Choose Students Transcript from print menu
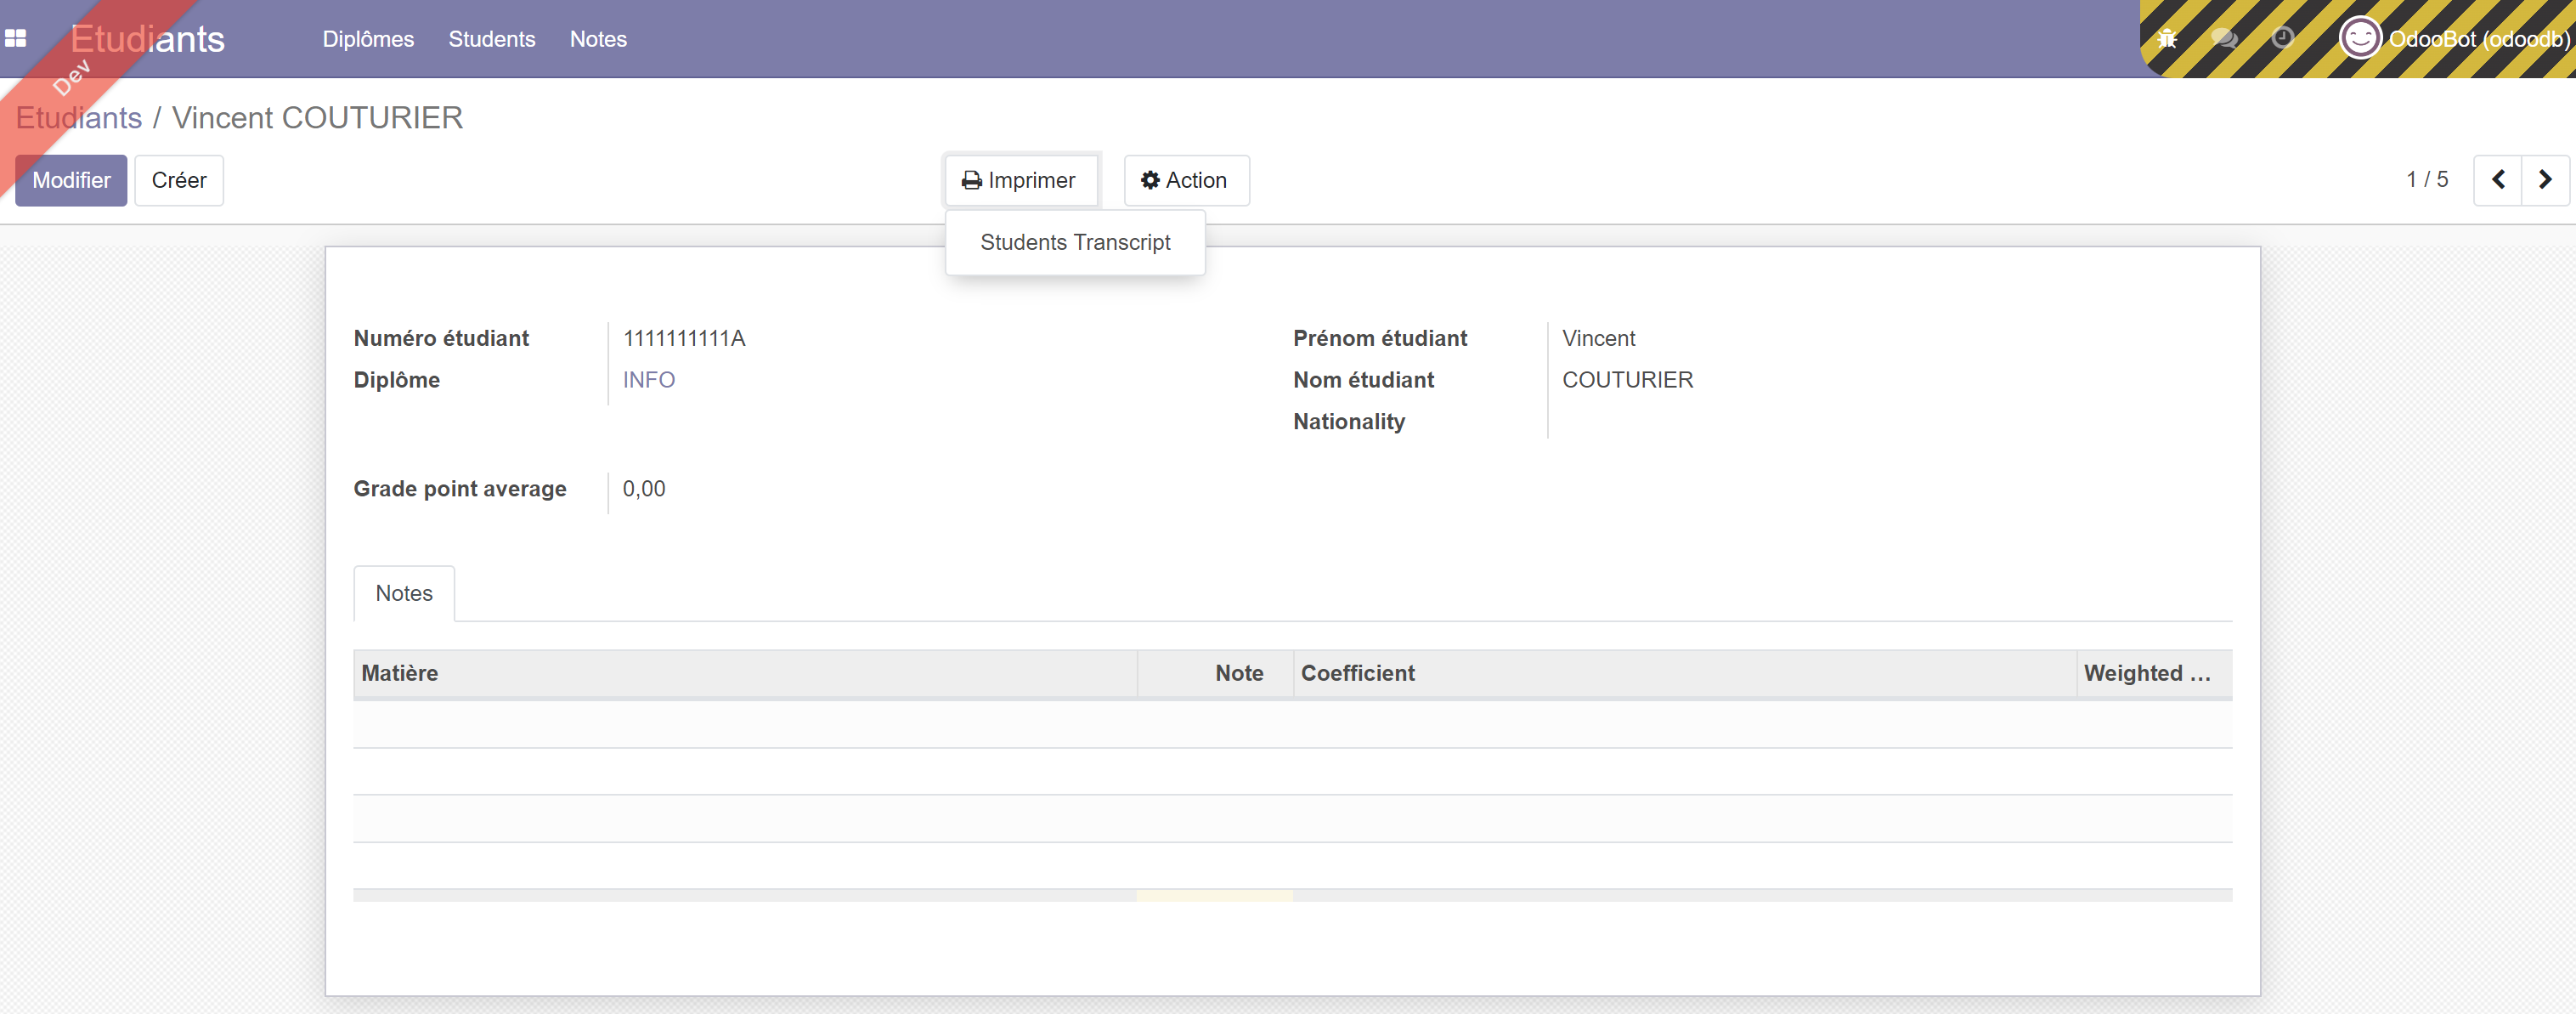 click(x=1074, y=242)
